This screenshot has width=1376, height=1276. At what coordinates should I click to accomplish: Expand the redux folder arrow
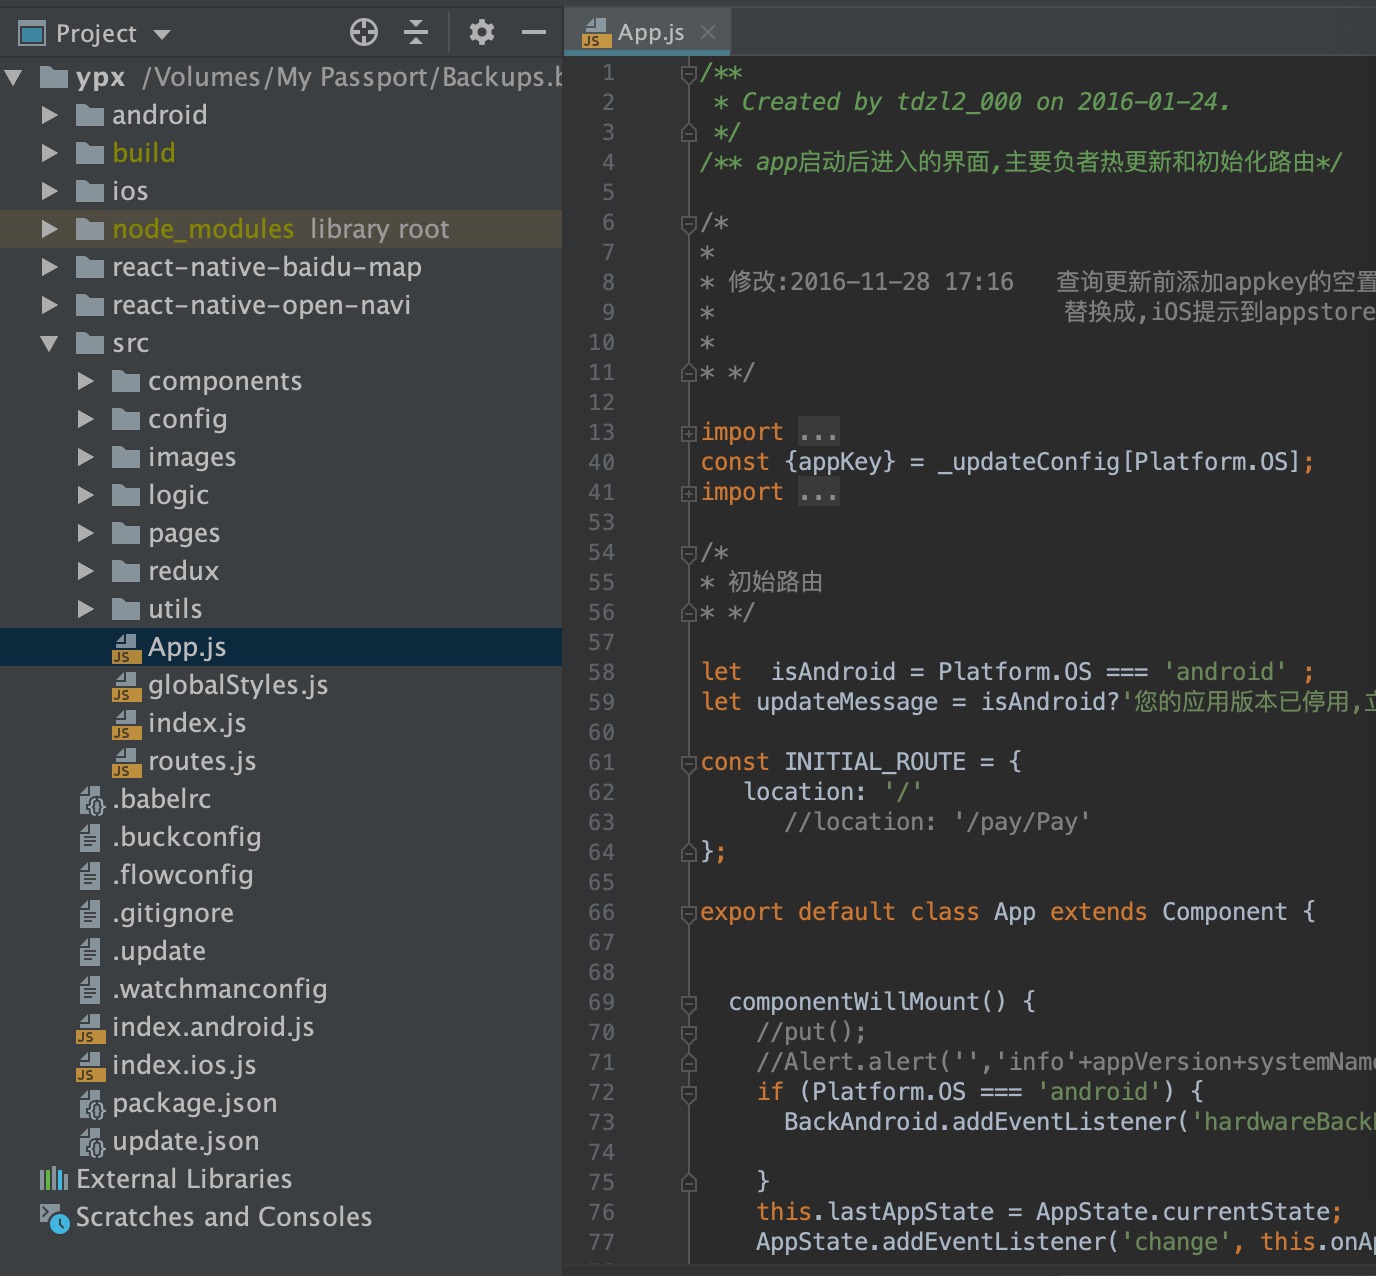tap(86, 571)
